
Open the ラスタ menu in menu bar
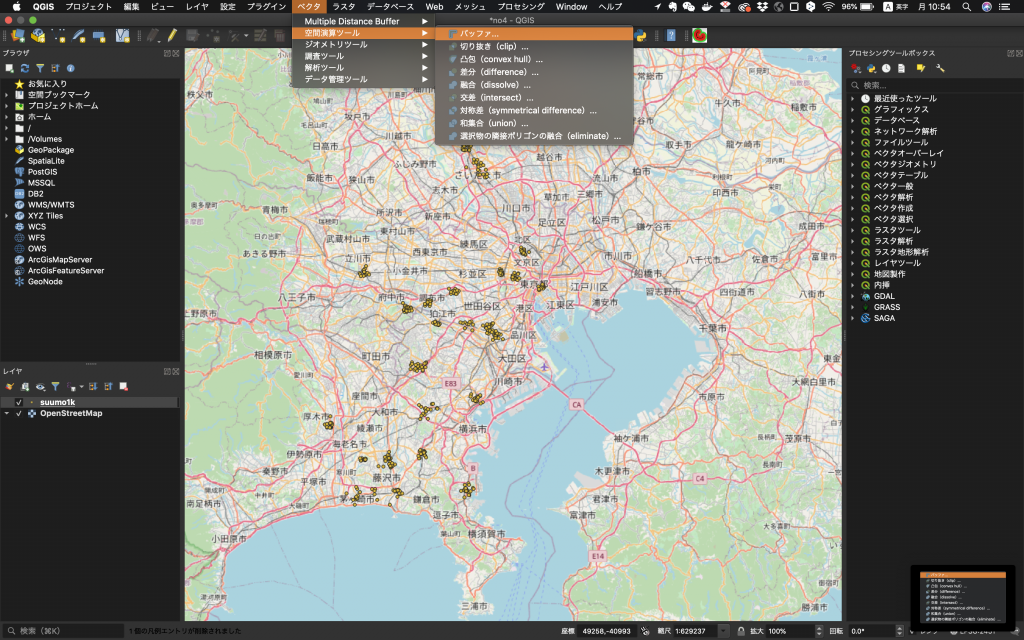[344, 7]
